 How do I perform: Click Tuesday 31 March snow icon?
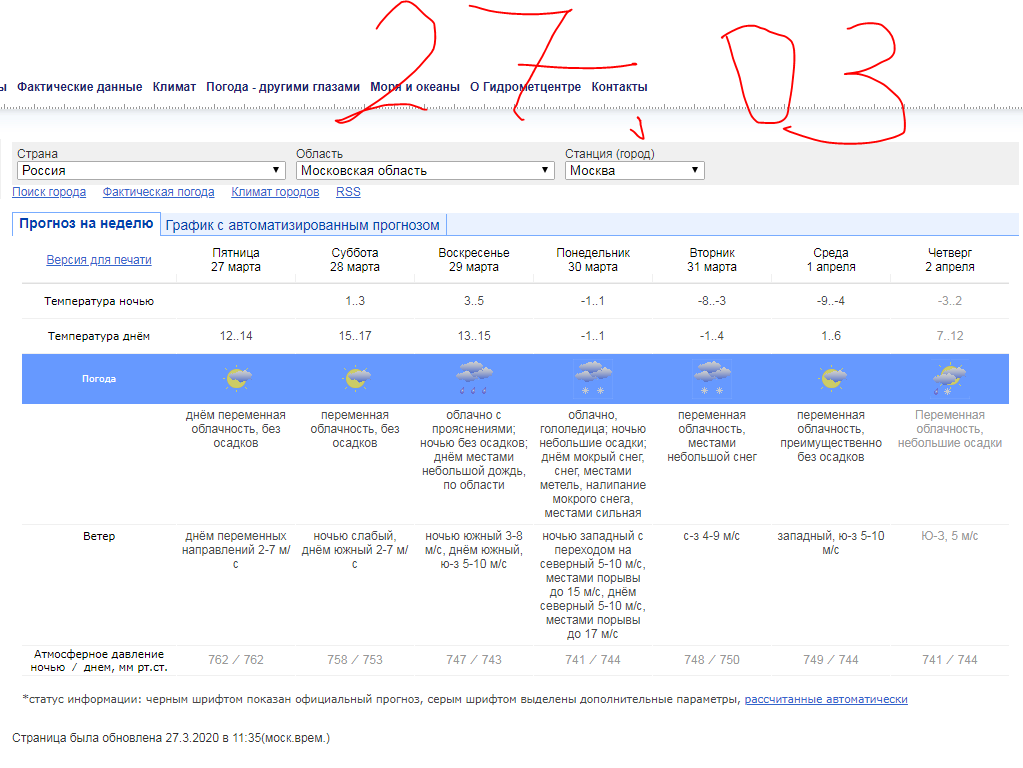click(712, 378)
